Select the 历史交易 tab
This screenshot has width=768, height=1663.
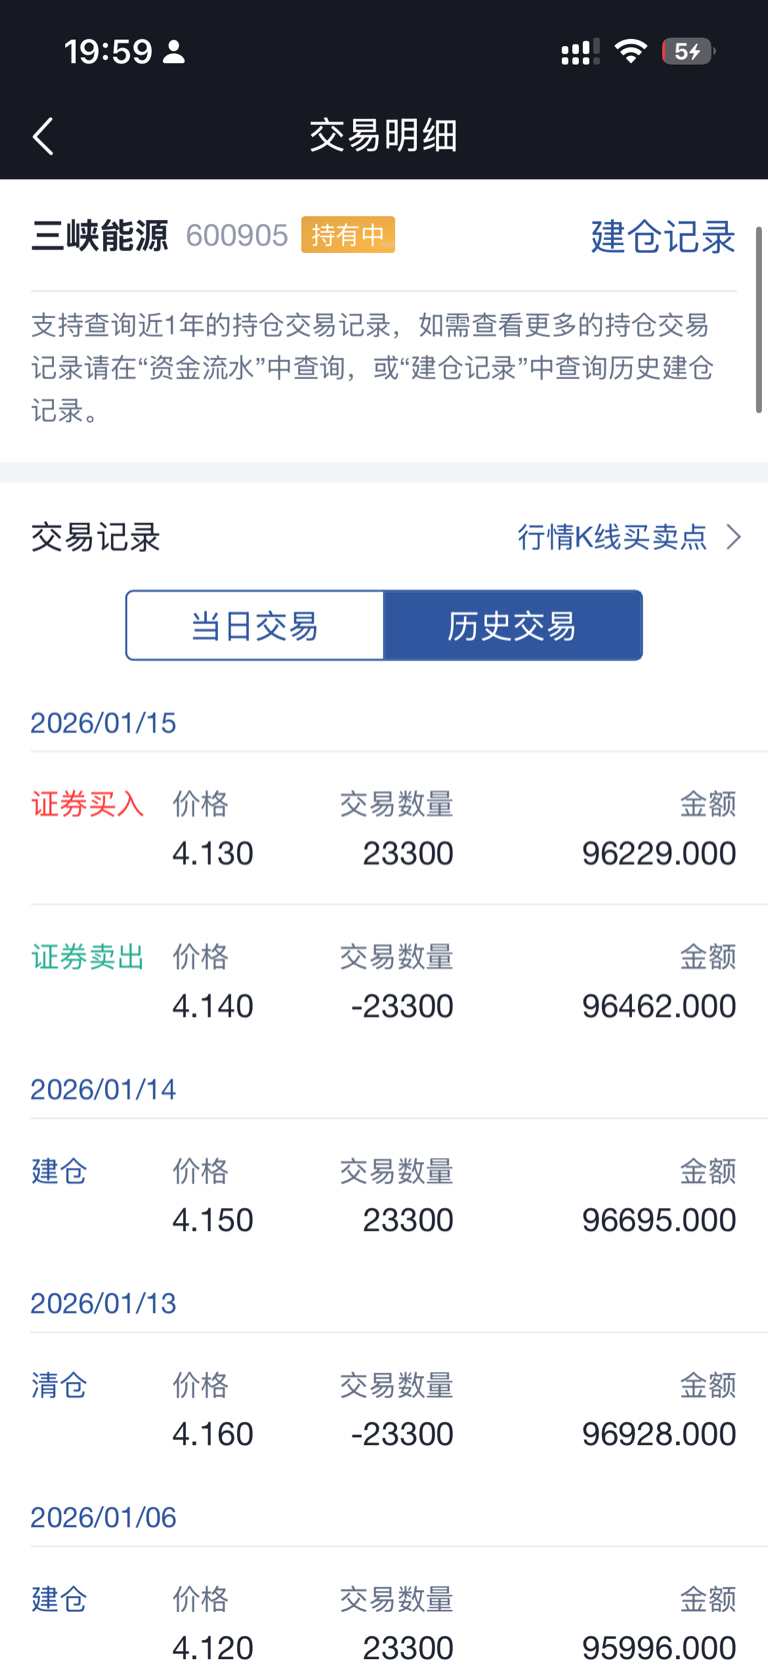pos(512,626)
